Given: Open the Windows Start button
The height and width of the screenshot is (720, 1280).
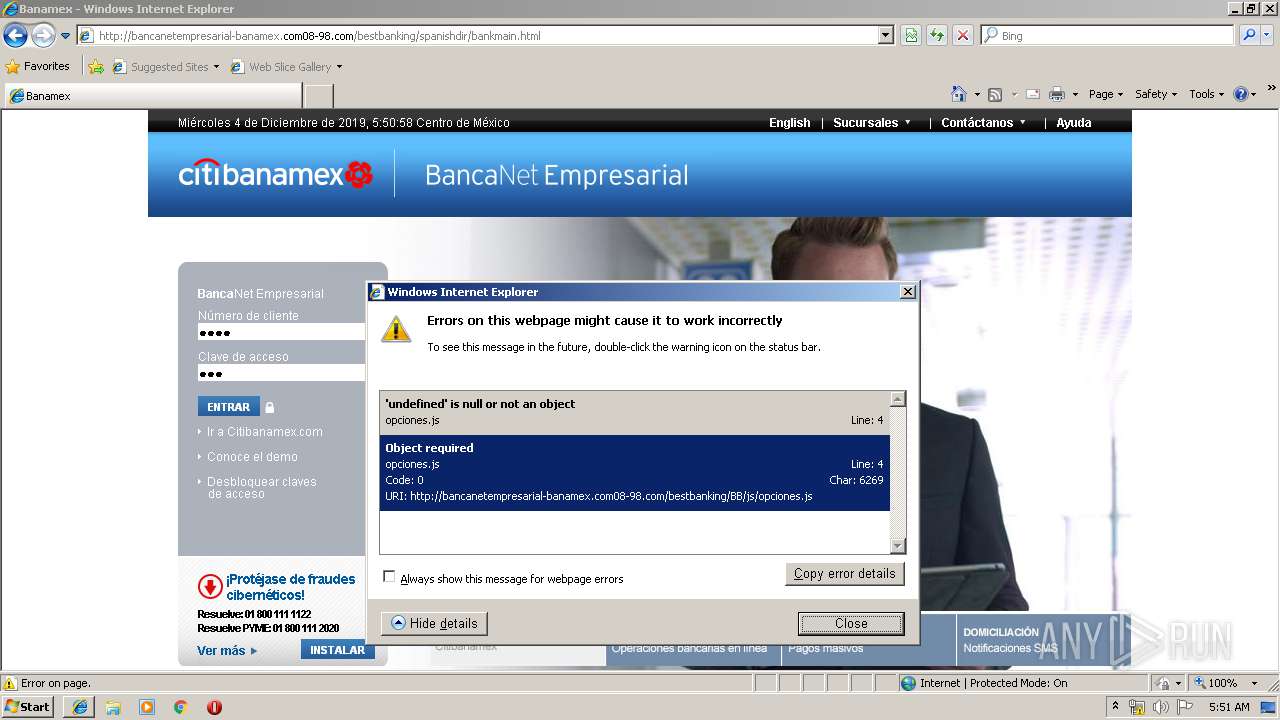Looking at the screenshot, I should (x=28, y=706).
